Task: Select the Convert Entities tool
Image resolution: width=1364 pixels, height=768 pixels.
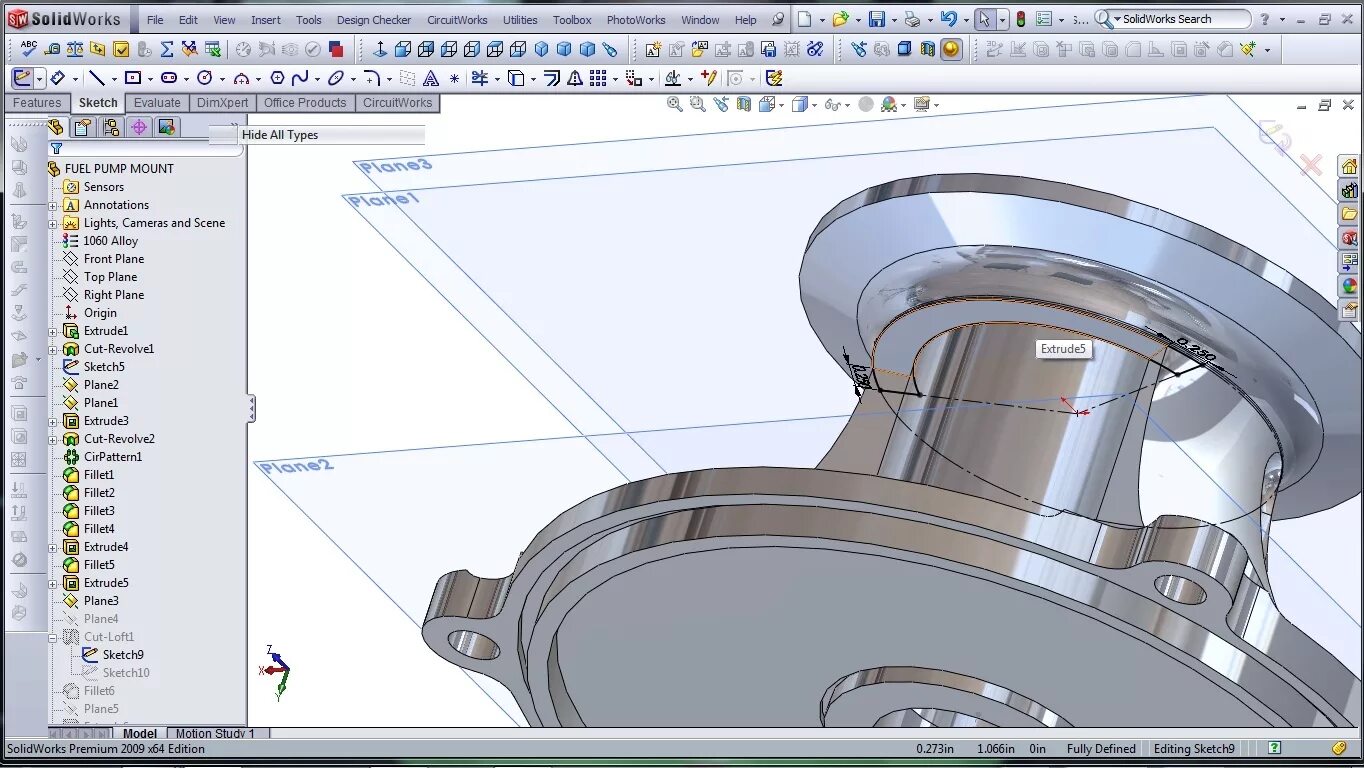Action: pos(516,78)
